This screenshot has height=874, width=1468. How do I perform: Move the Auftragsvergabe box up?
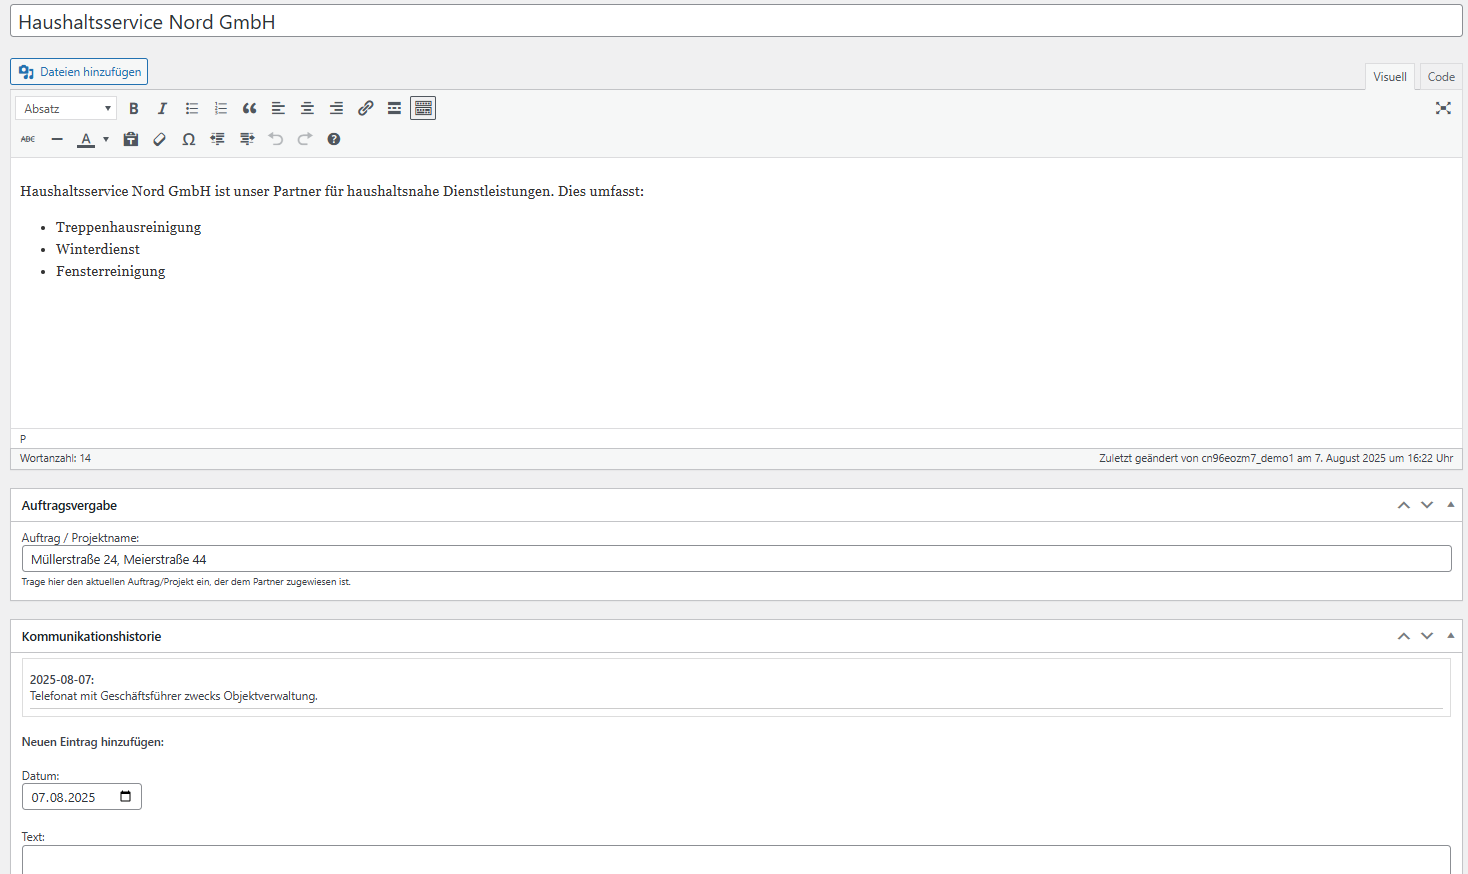pyautogui.click(x=1404, y=505)
